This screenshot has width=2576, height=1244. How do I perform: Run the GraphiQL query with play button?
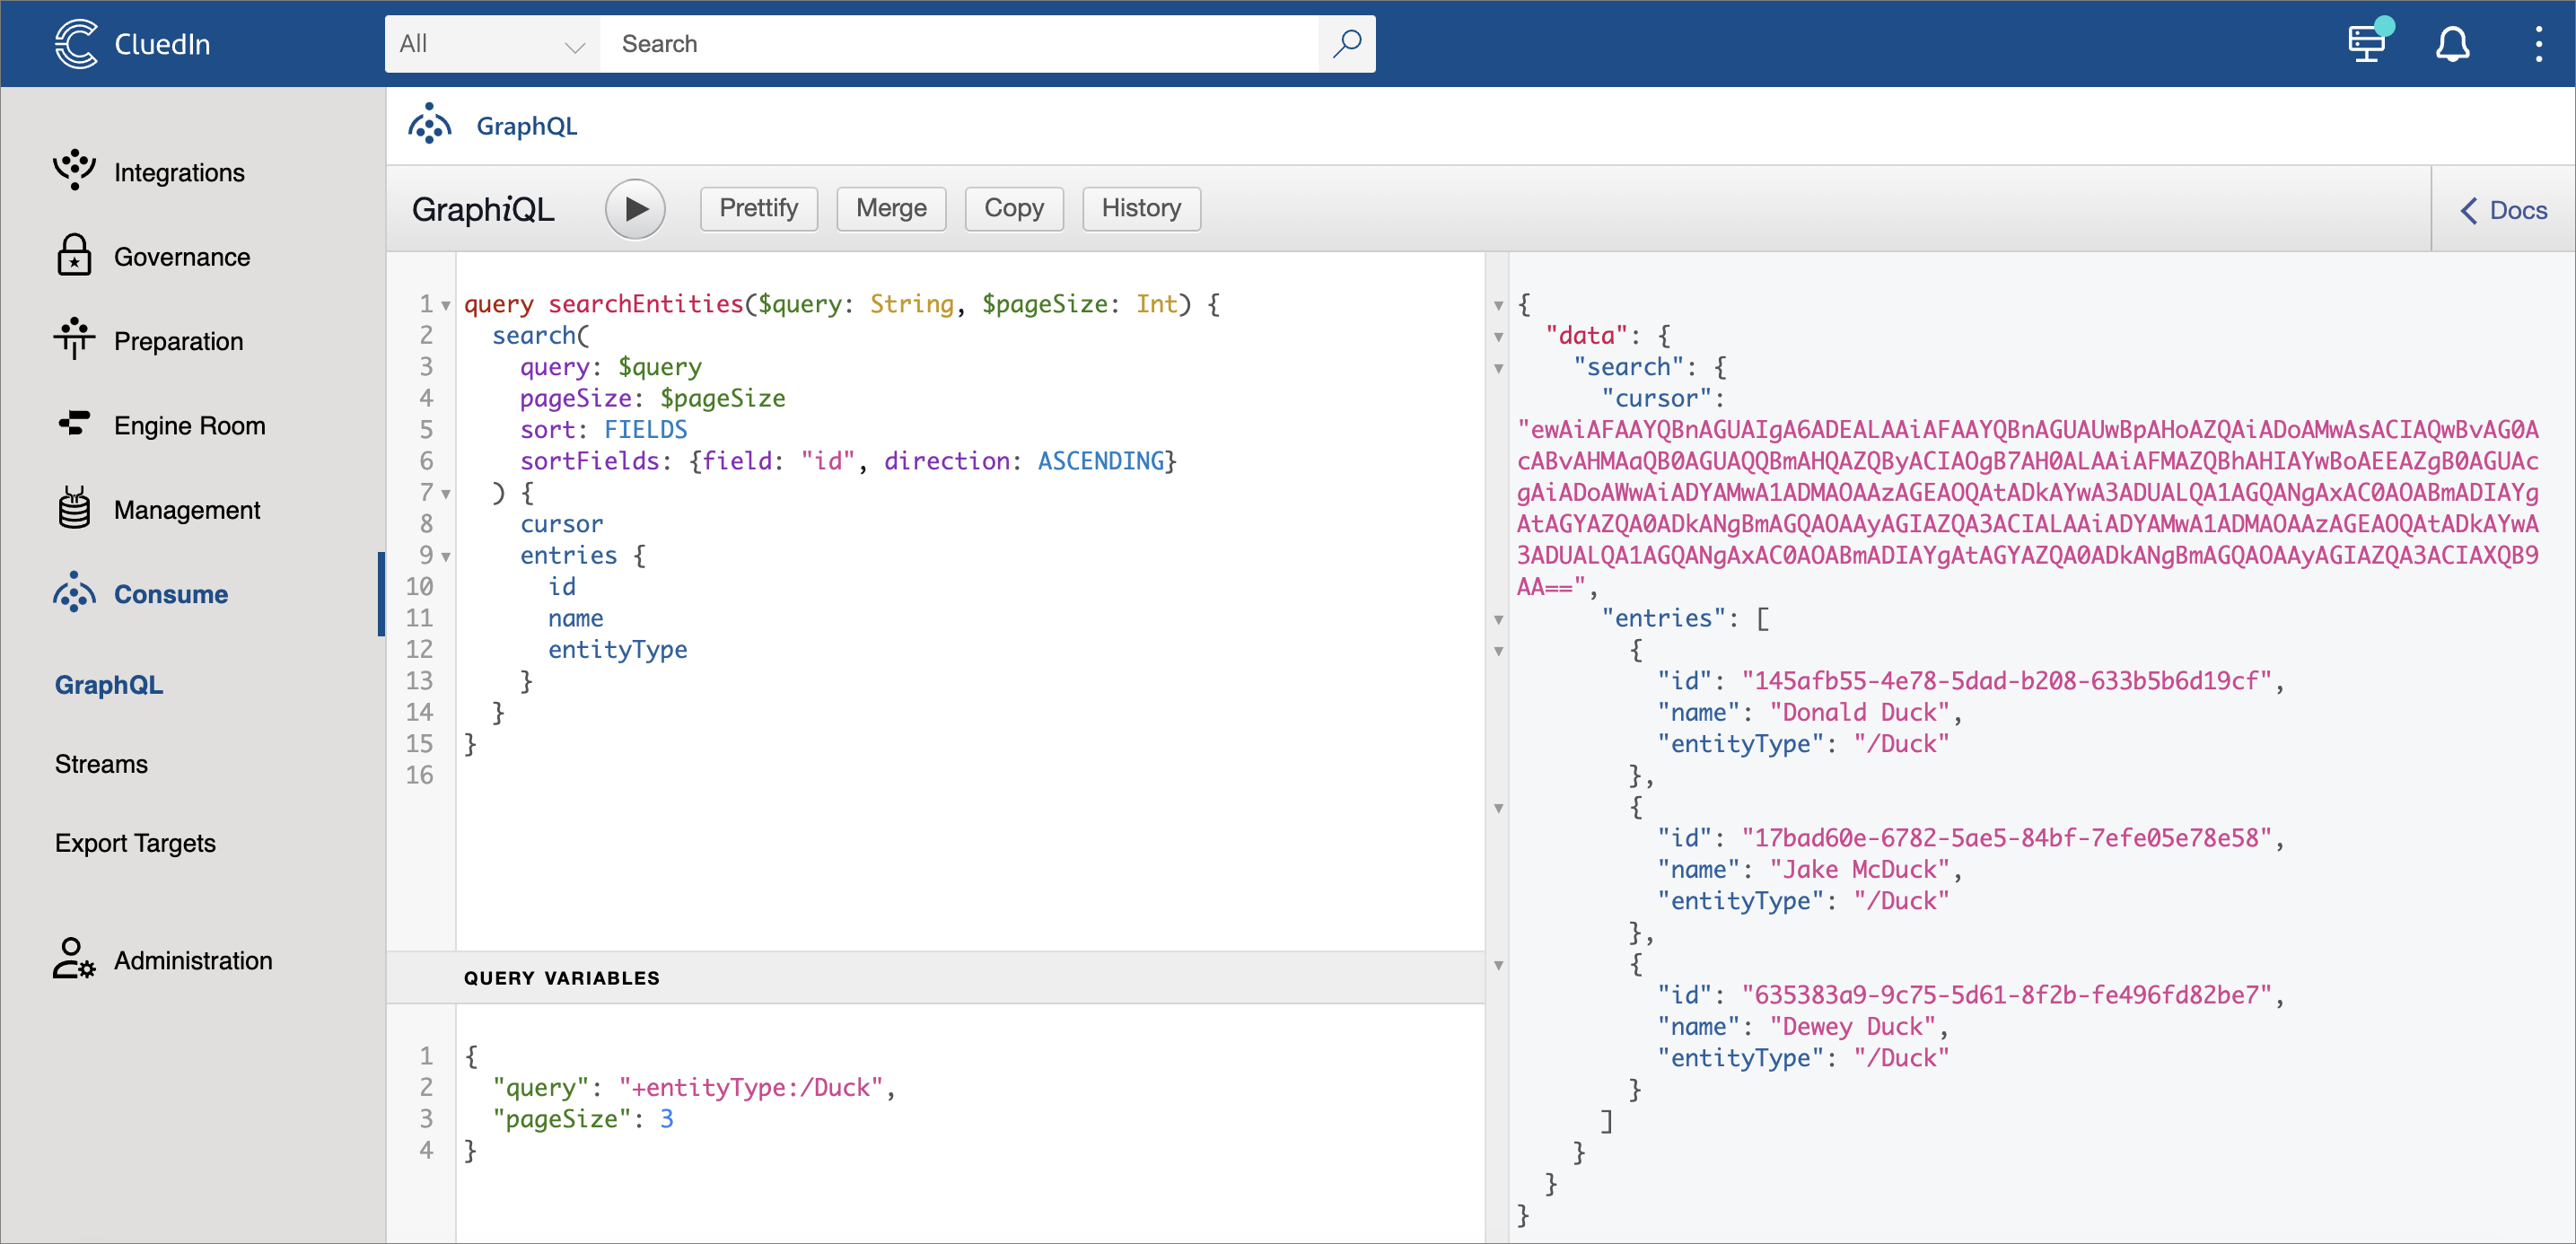[x=635, y=209]
